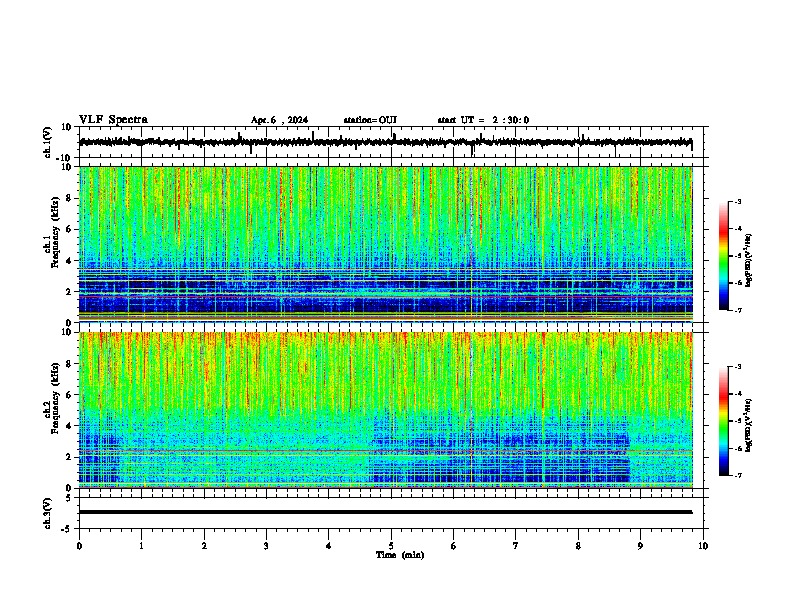The image size is (792, 612).
Task: Click the "ch.3(V)" axis label
Action: [47, 513]
